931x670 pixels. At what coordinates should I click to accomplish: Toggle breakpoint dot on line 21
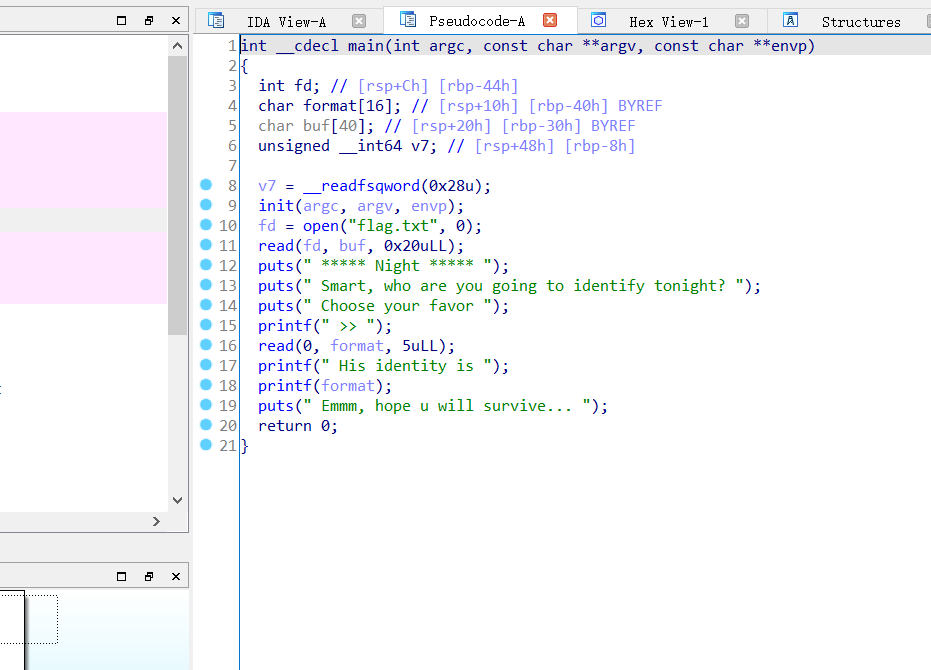(206, 444)
